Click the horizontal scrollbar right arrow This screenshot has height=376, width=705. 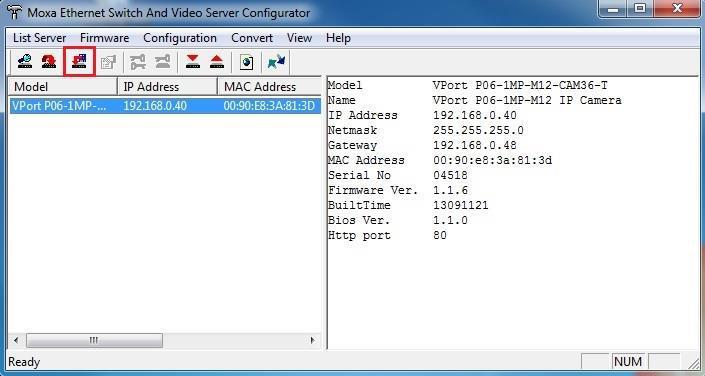(x=312, y=340)
